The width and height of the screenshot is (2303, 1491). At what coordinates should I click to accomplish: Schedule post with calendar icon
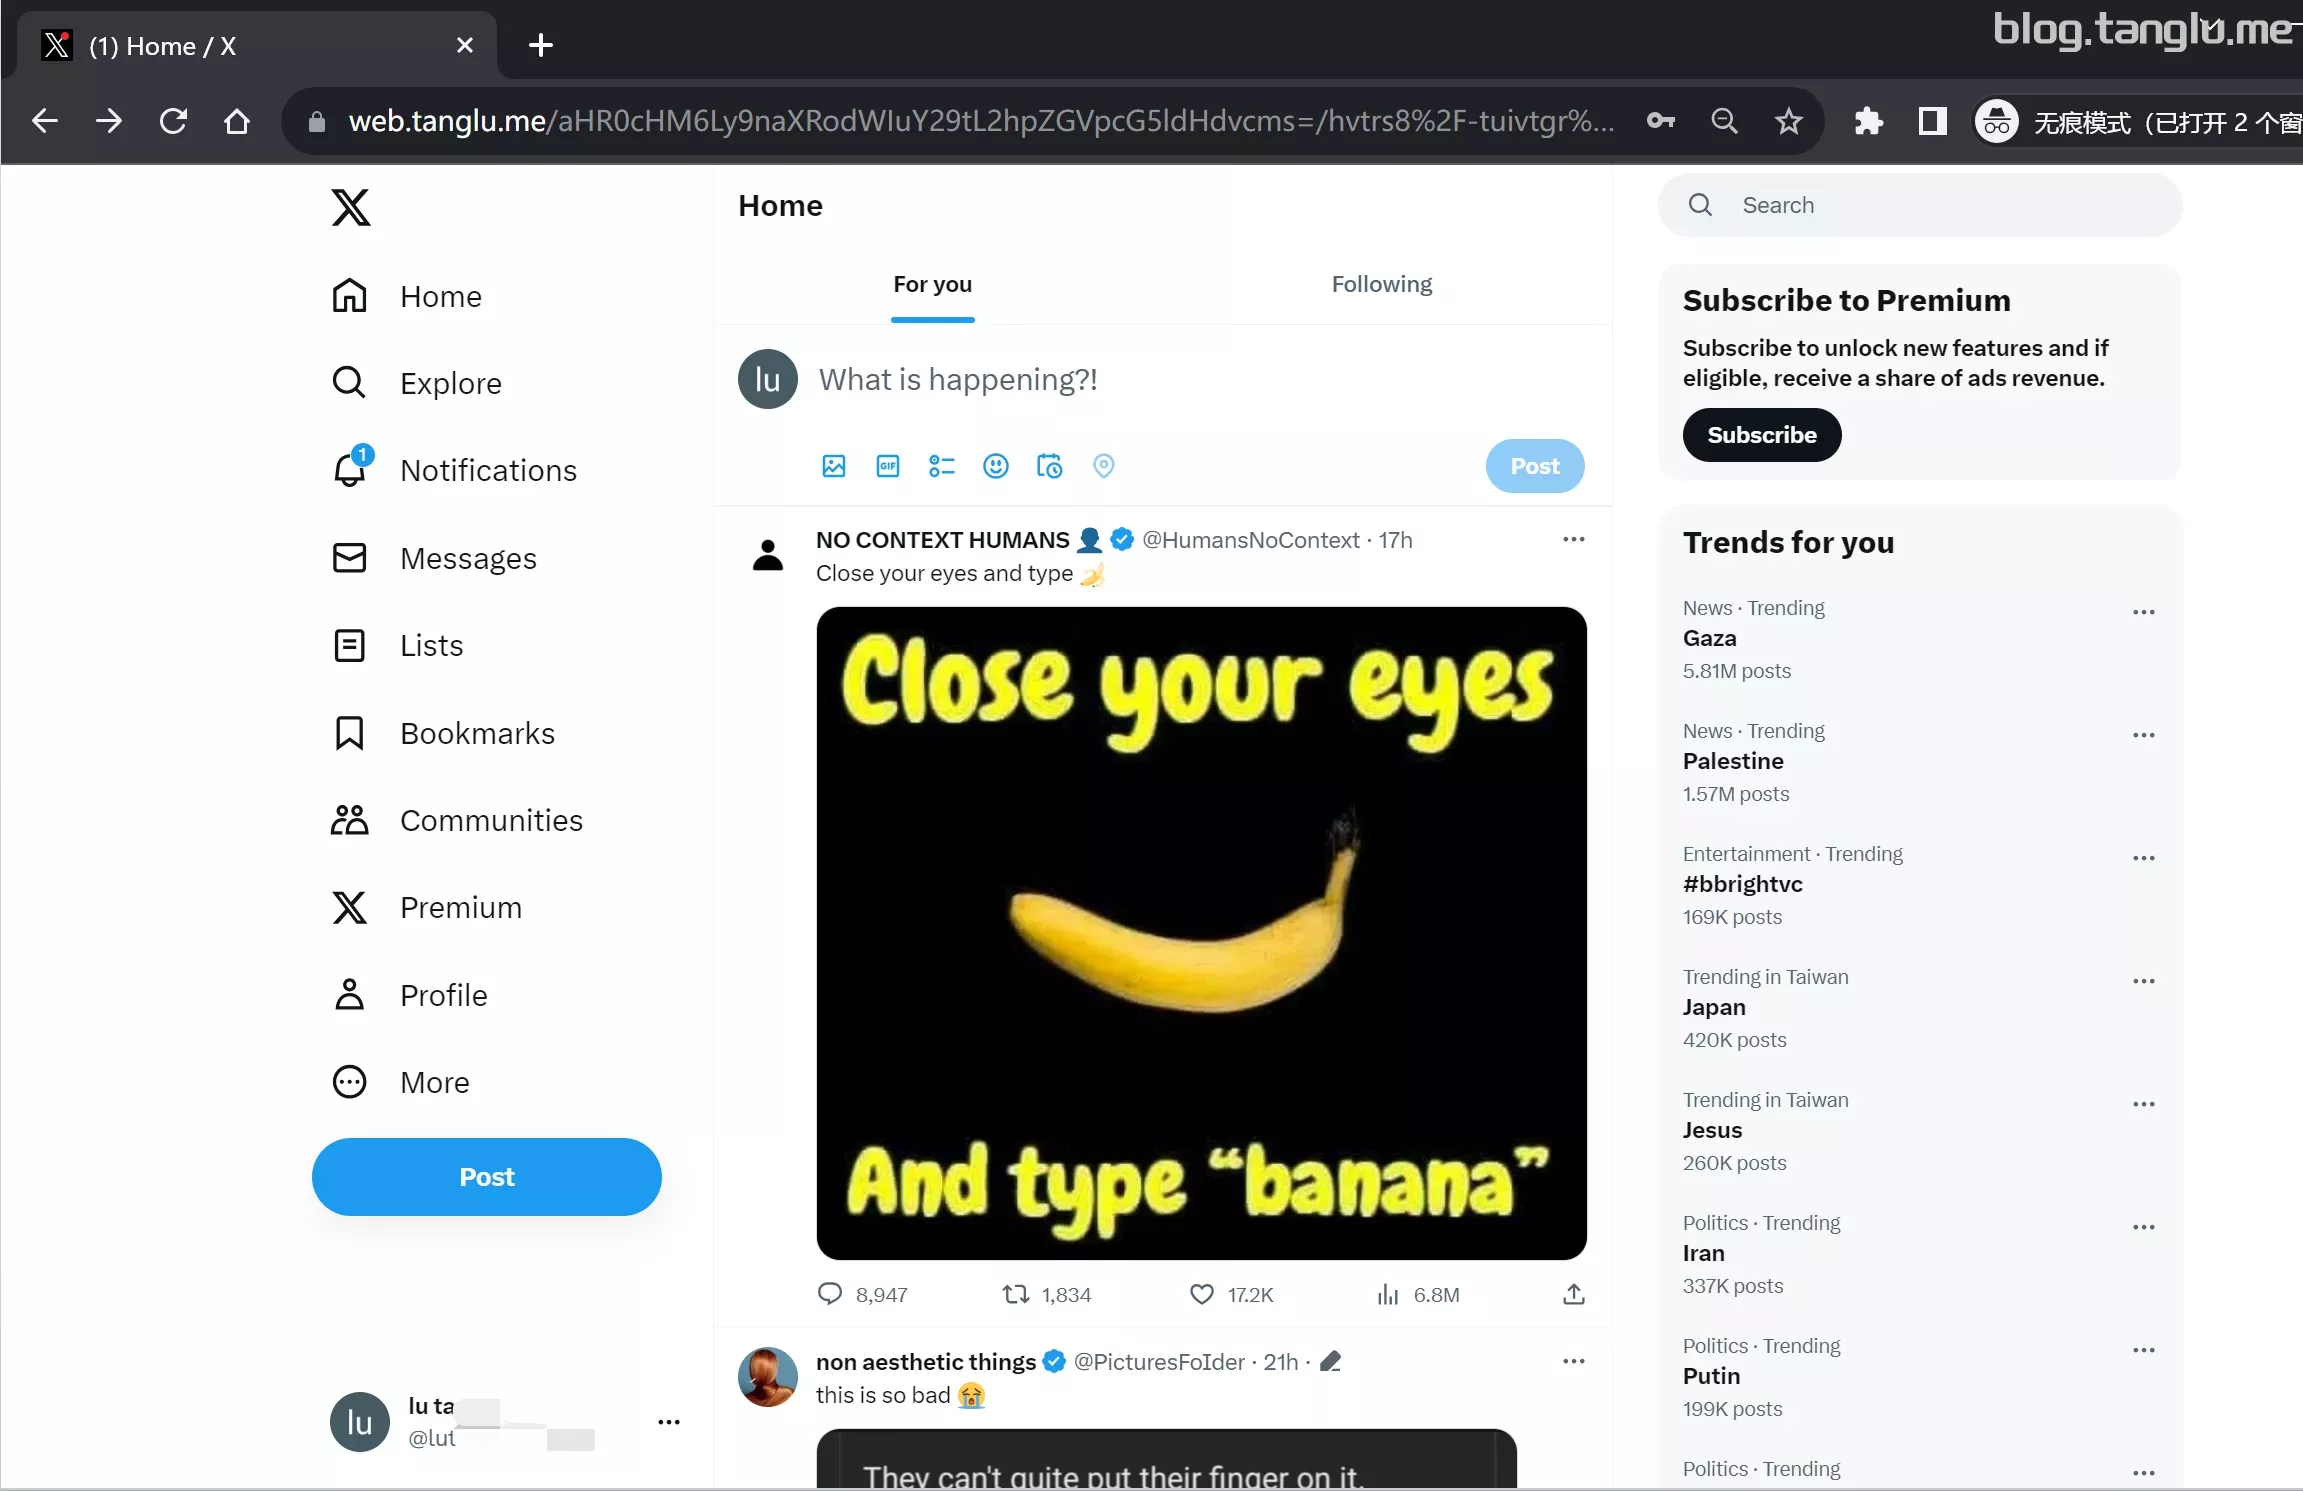[x=1050, y=466]
